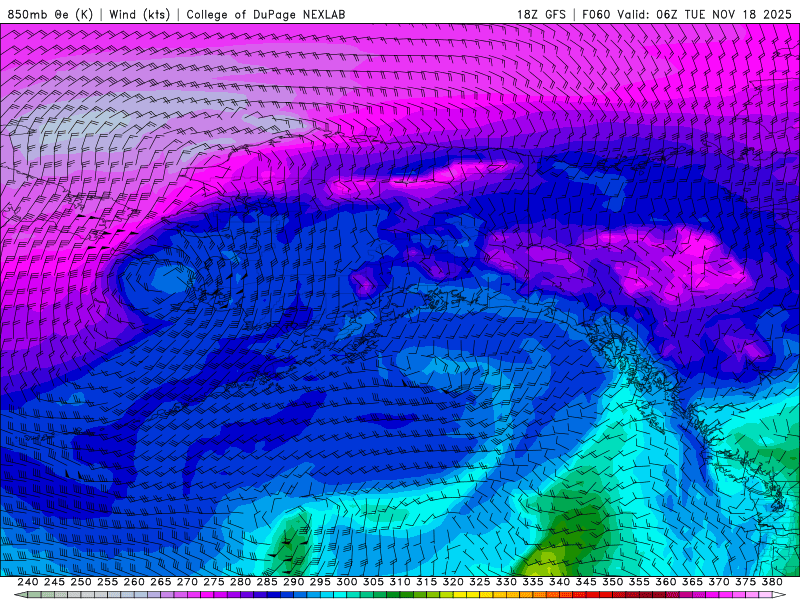Click the 370 value on the color scale

pyautogui.click(x=719, y=582)
